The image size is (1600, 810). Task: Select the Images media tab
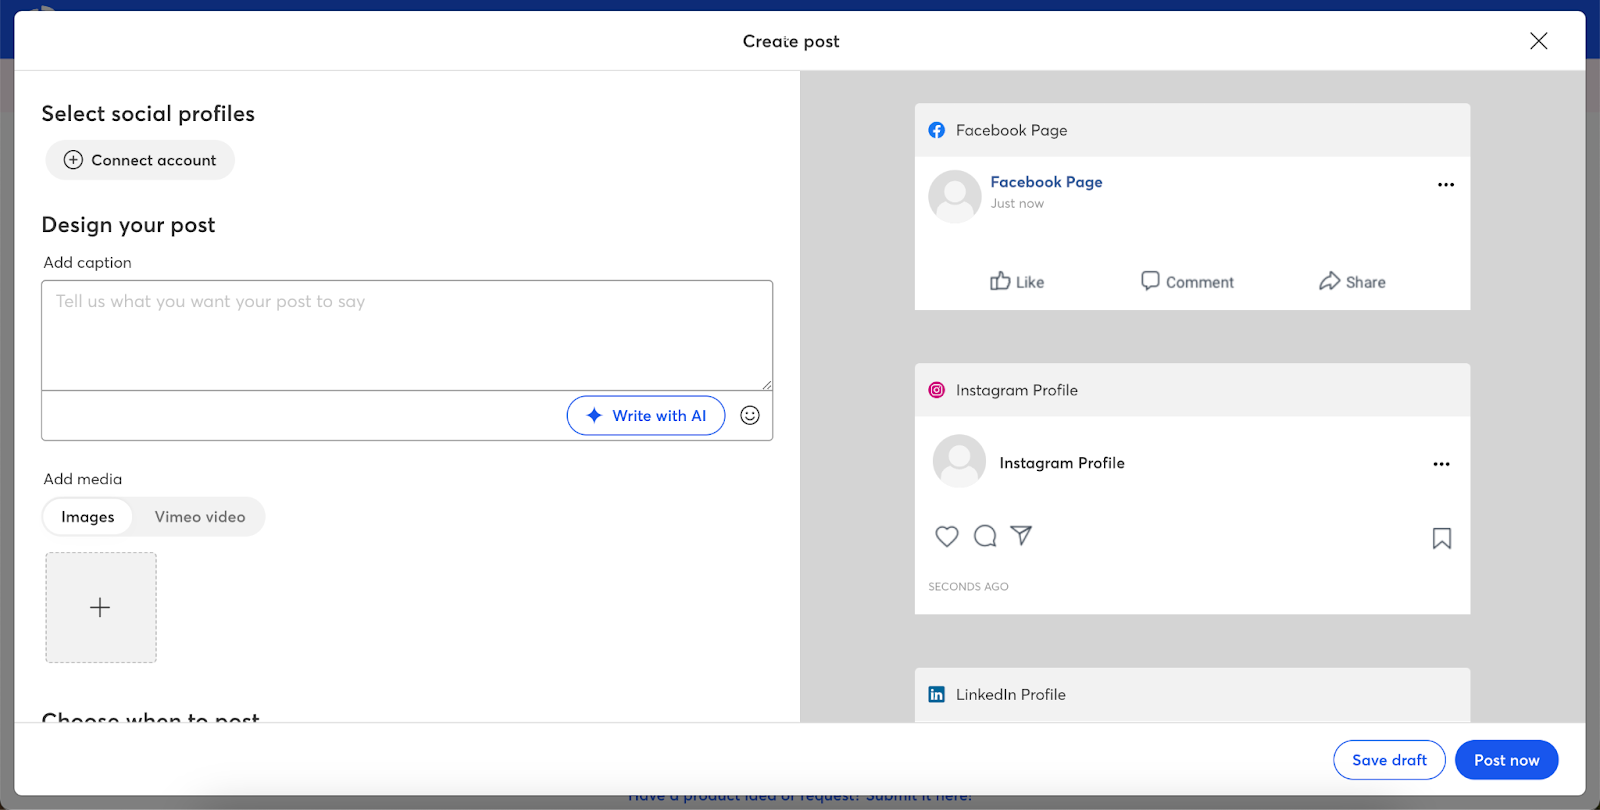[88, 517]
